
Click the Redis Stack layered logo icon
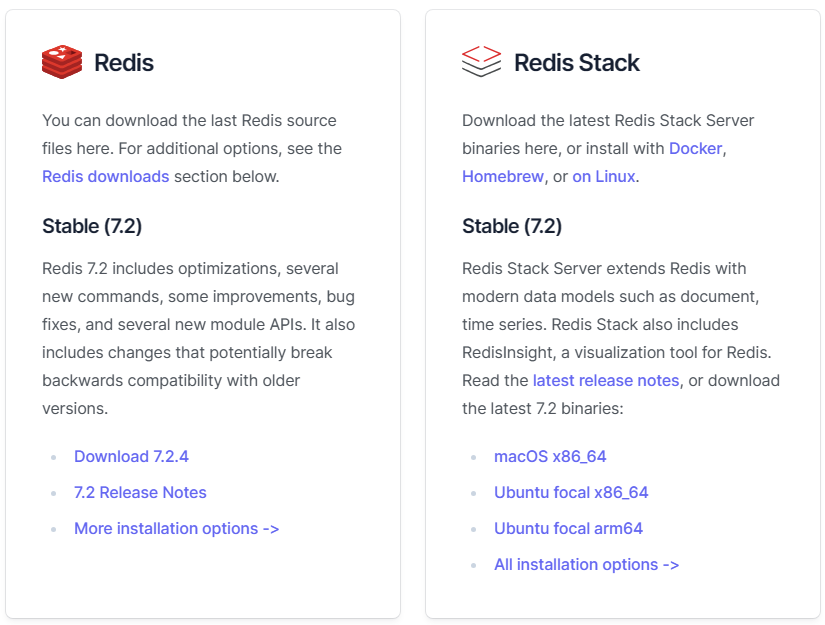click(x=481, y=62)
